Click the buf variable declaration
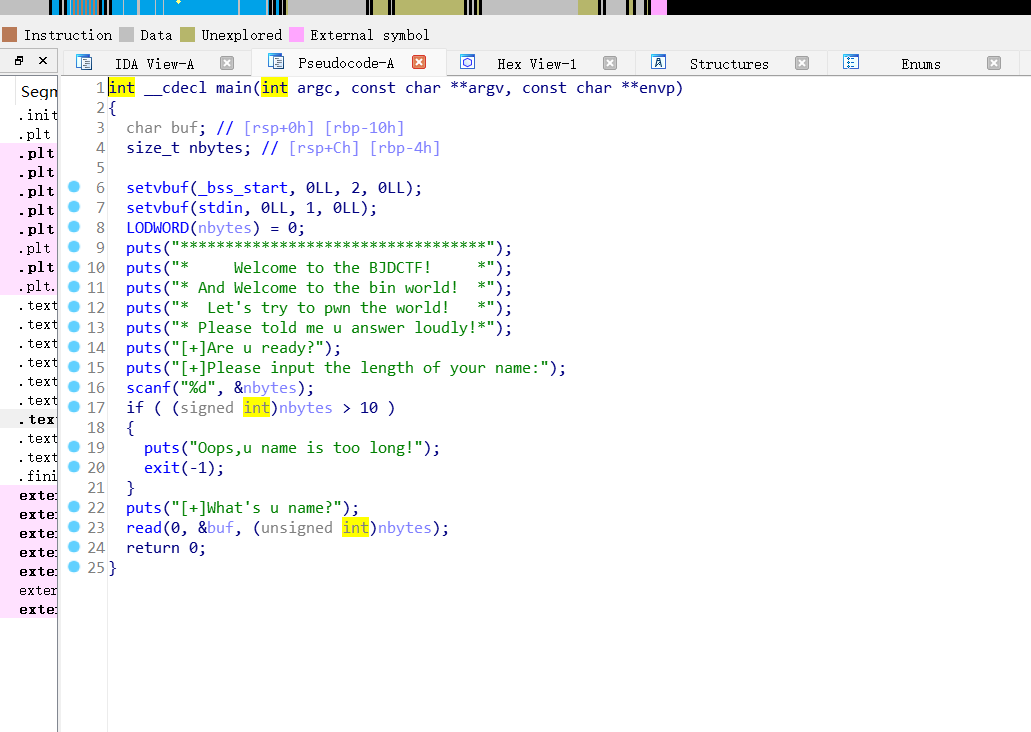The height and width of the screenshot is (732, 1031). pyautogui.click(x=186, y=128)
